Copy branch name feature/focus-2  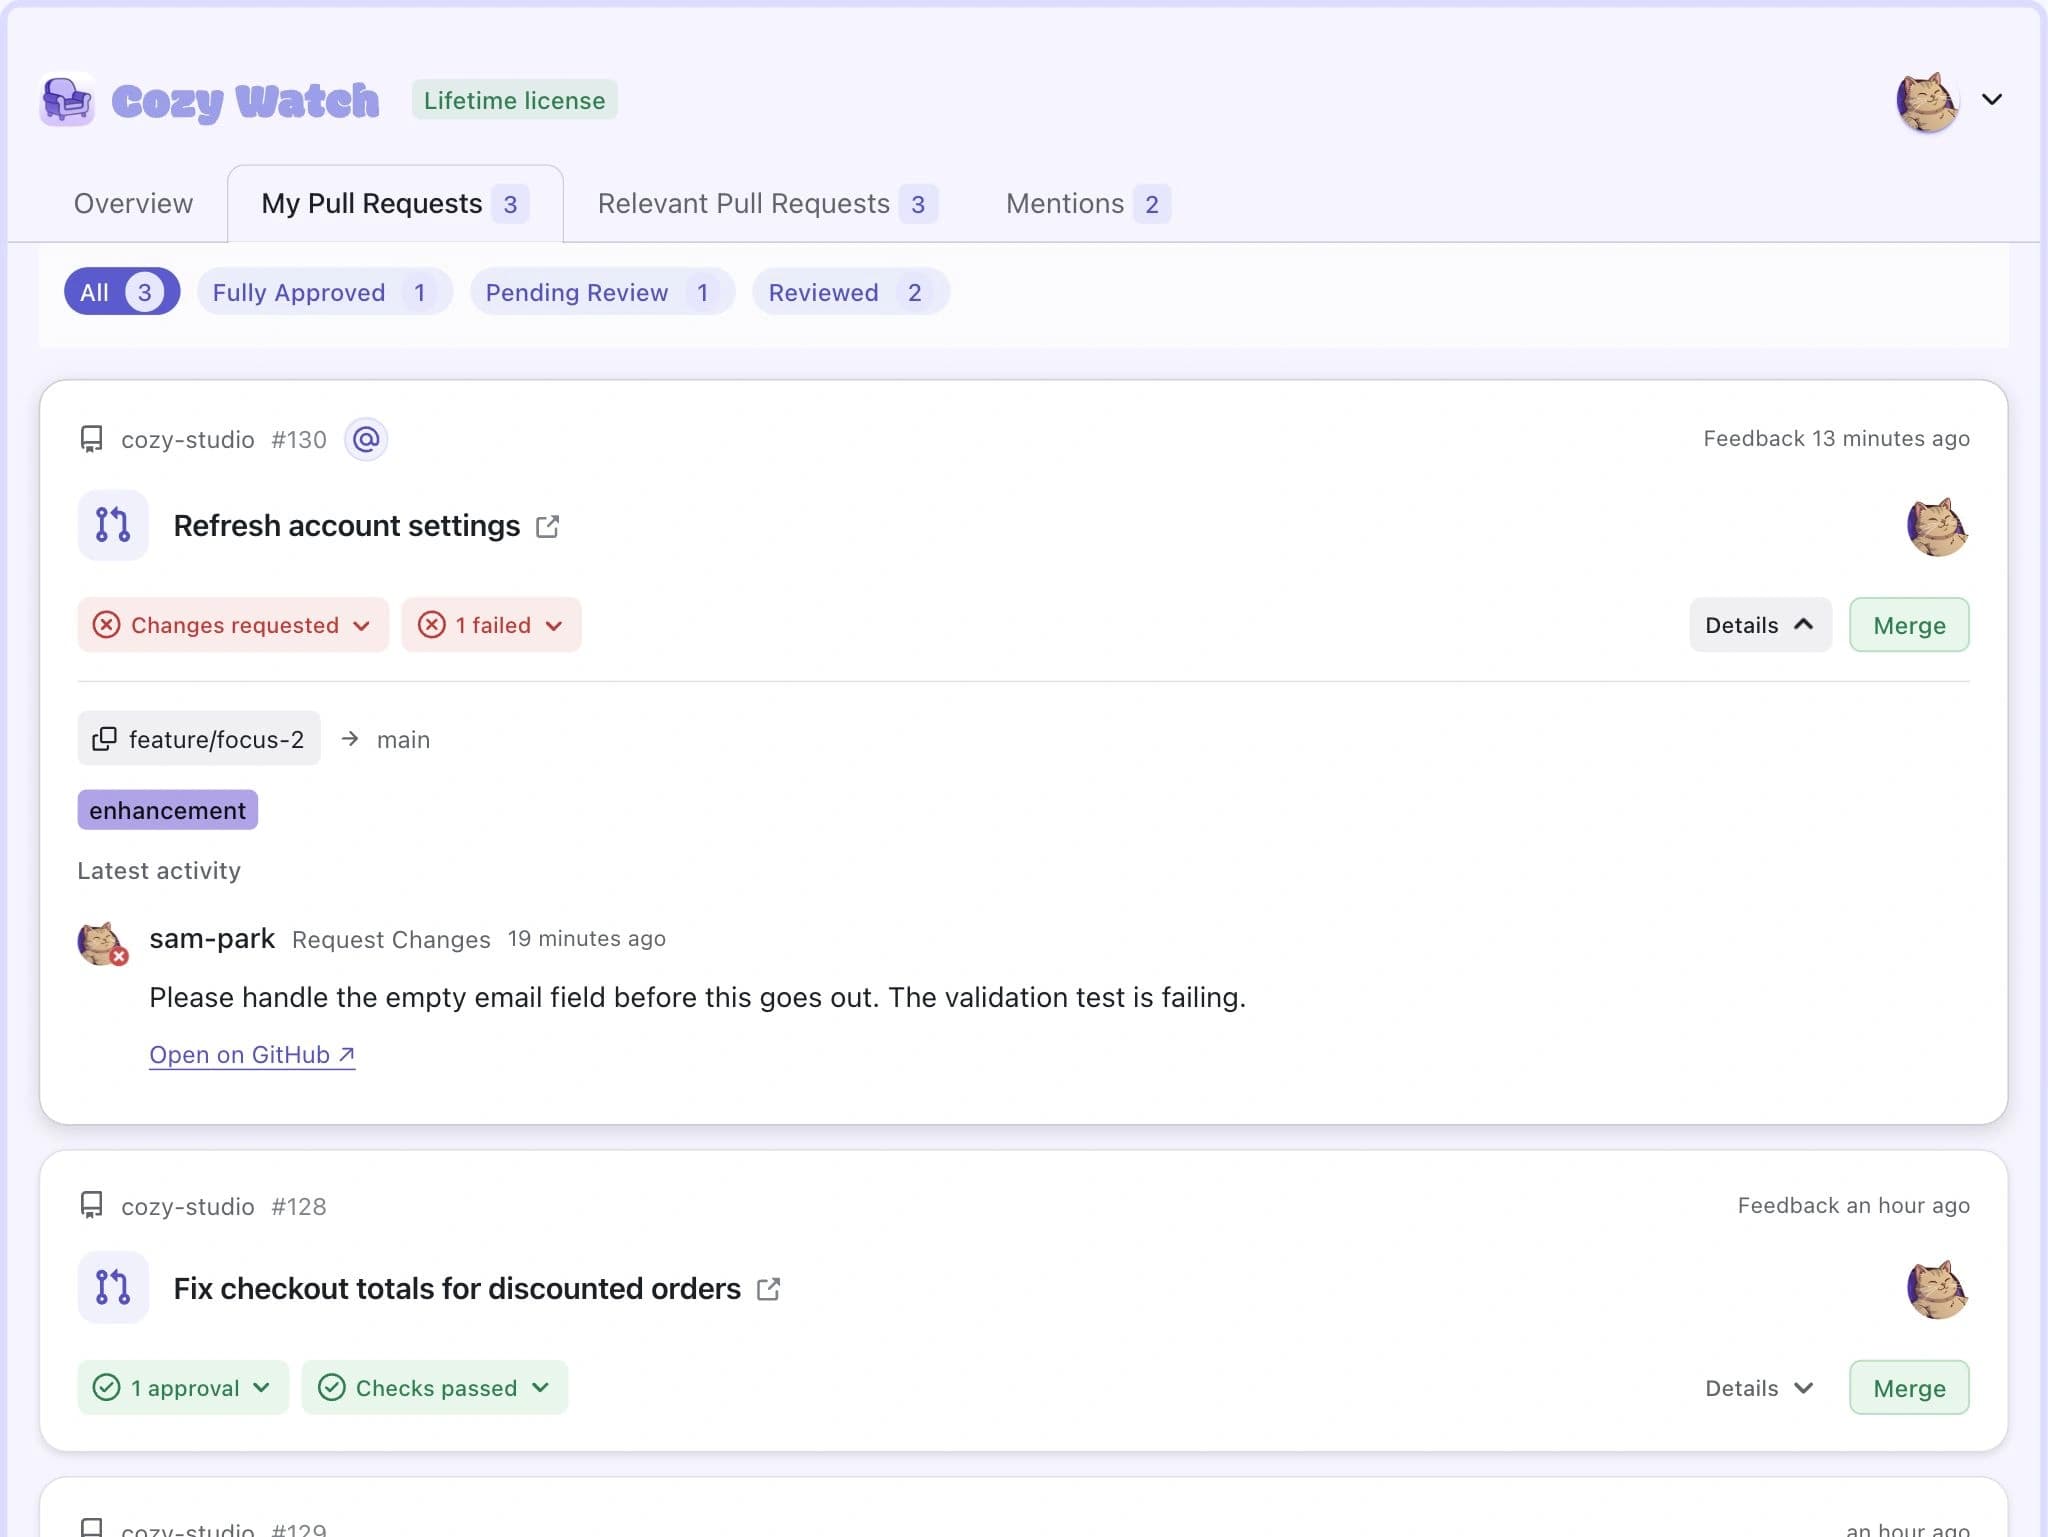(199, 739)
